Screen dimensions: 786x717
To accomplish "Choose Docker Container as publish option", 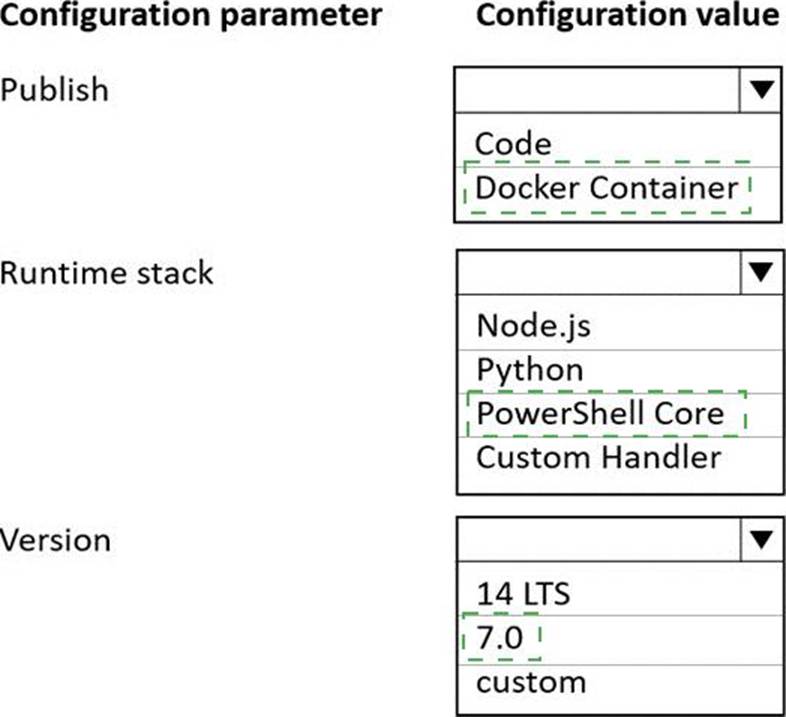I will coord(606,187).
